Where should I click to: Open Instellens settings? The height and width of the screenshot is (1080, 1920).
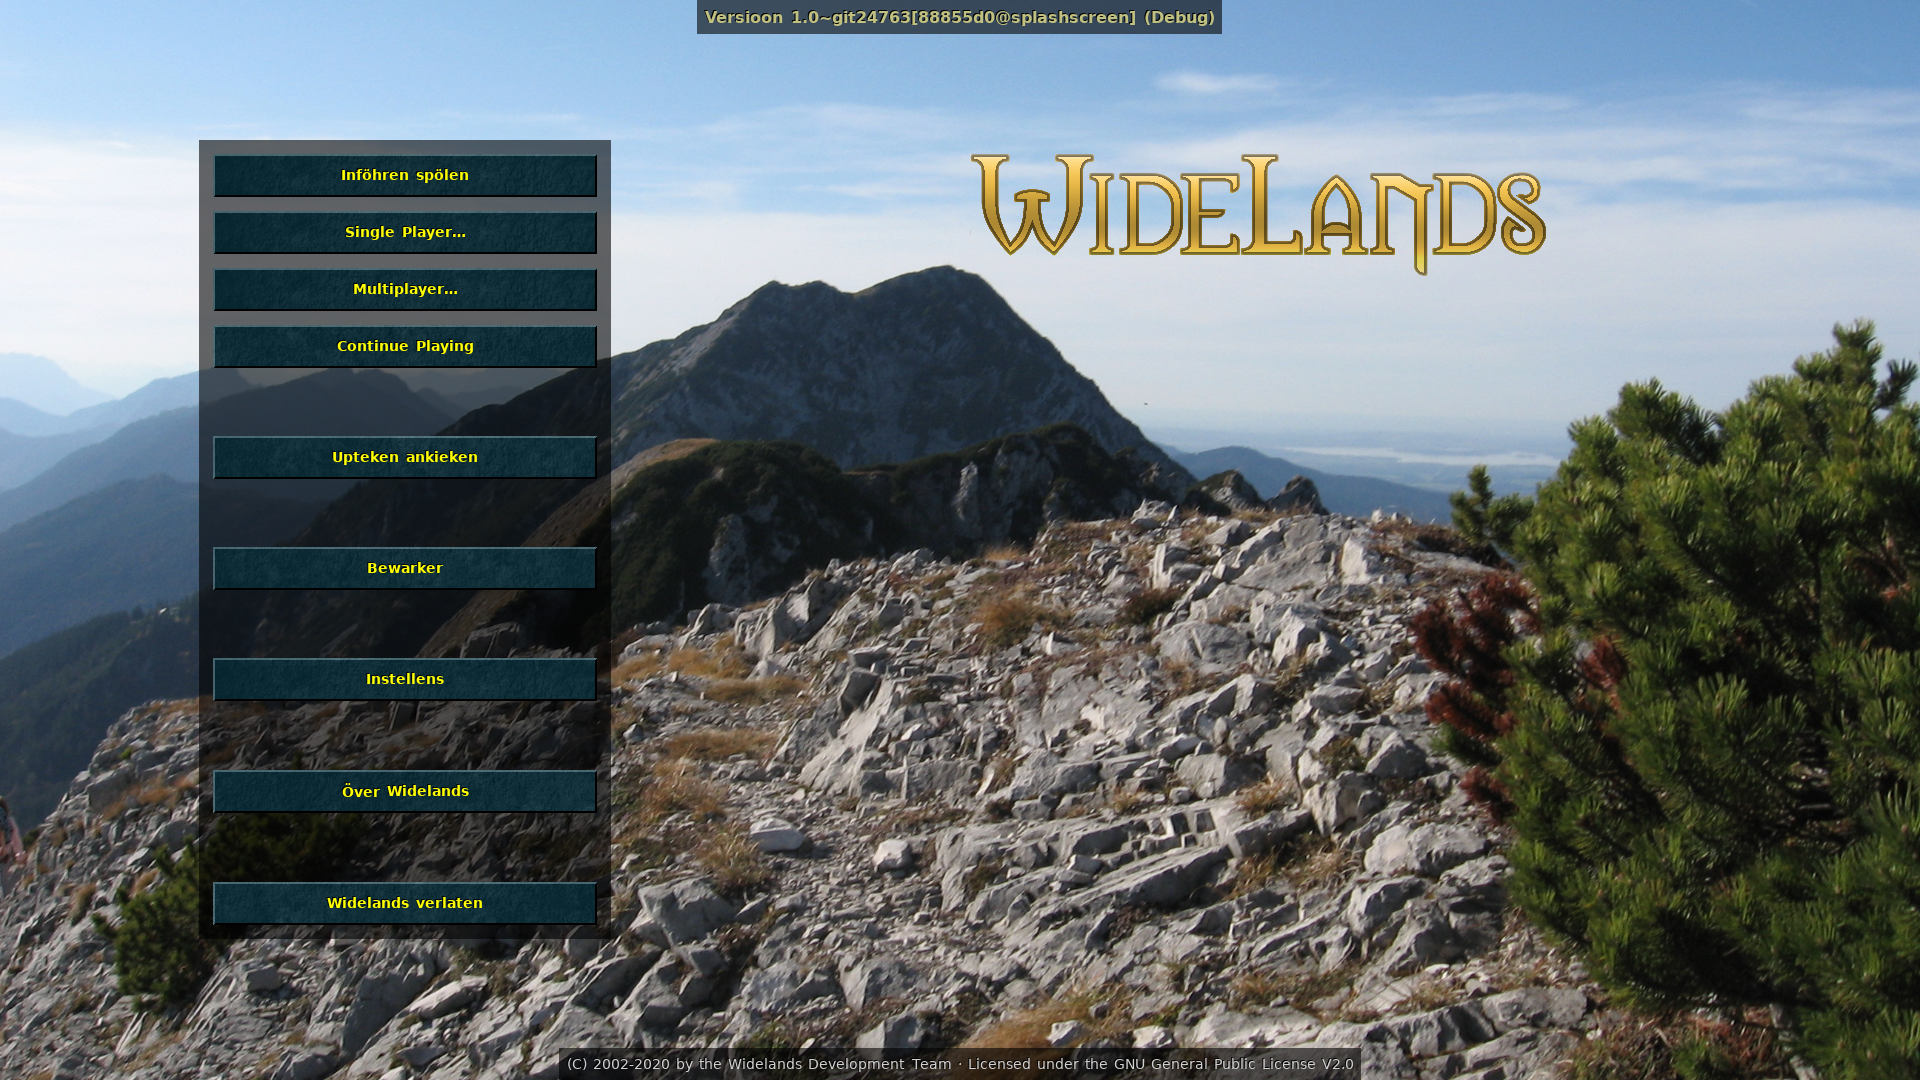pos(405,680)
